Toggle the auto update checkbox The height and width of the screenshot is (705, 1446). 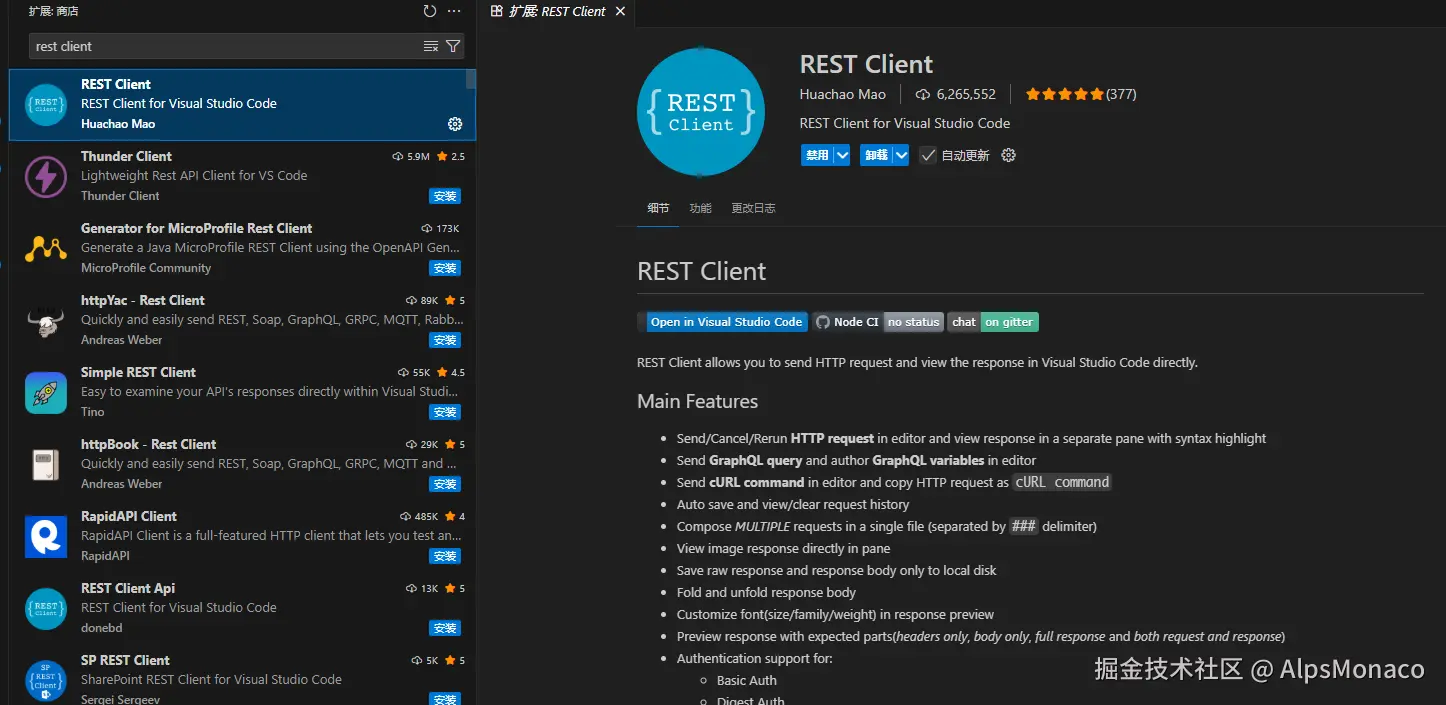coord(928,155)
